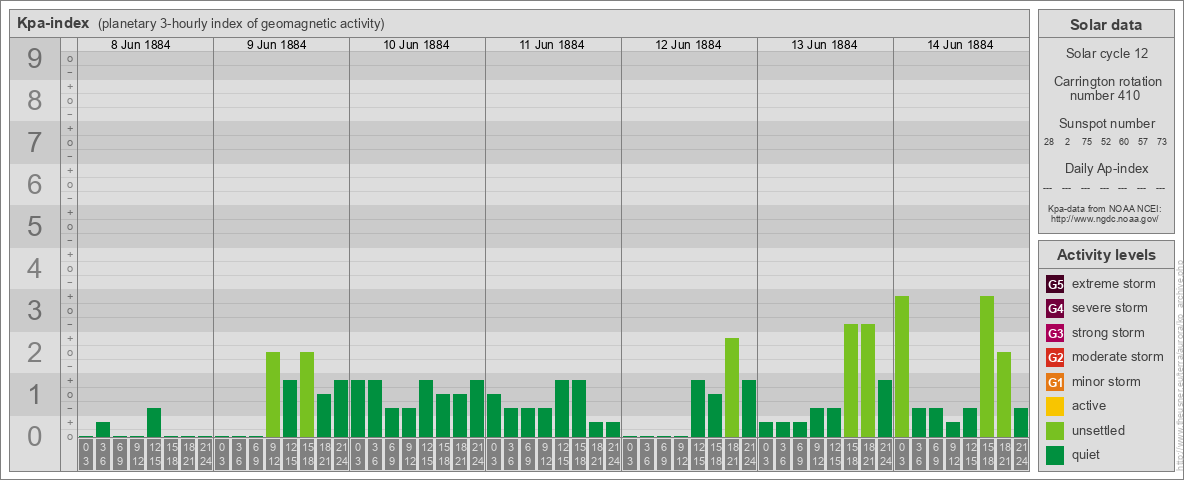Click the G5 extreme storm icon

1055,285
